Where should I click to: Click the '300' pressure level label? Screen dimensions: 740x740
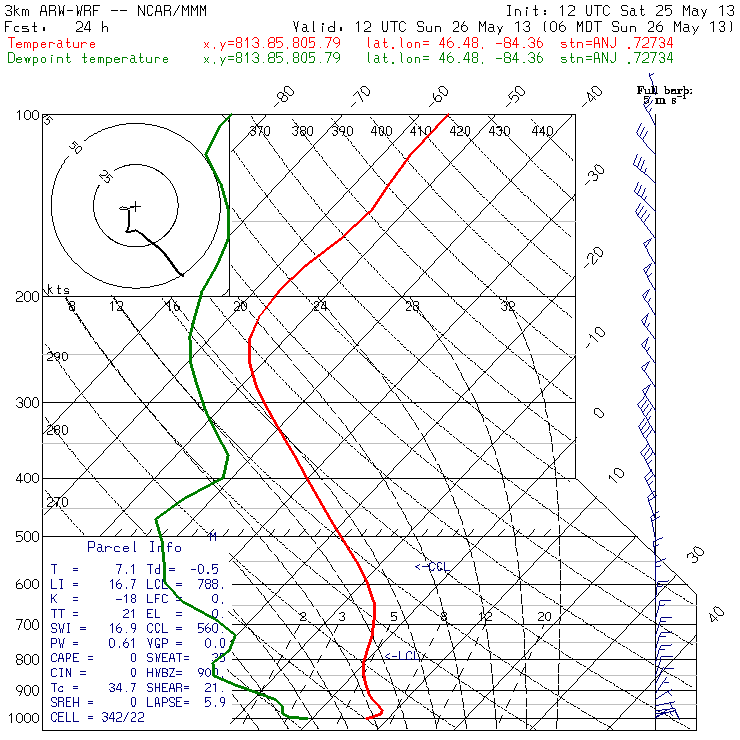(27, 403)
